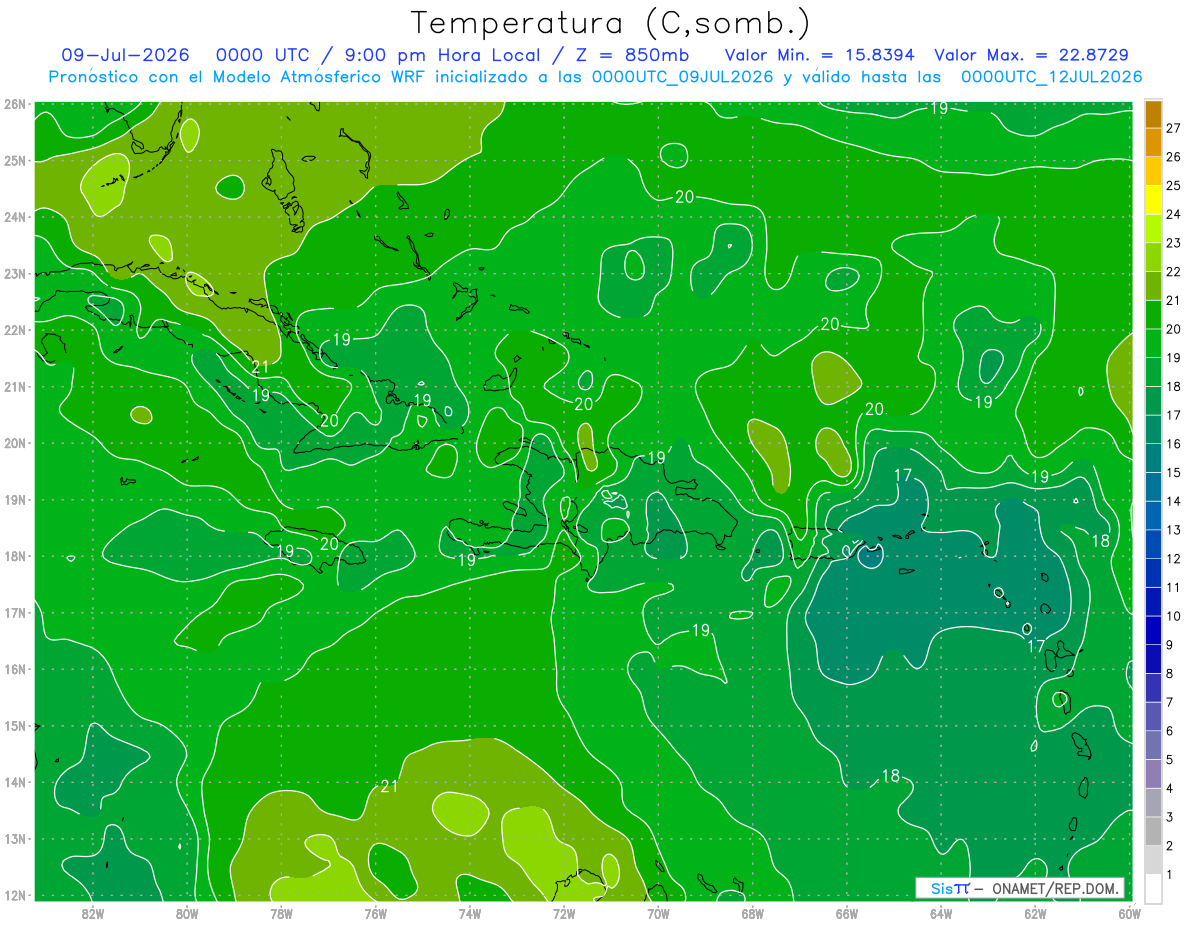Click the "68W" longitude label
Screen dimensions: 1200x927
(752, 913)
